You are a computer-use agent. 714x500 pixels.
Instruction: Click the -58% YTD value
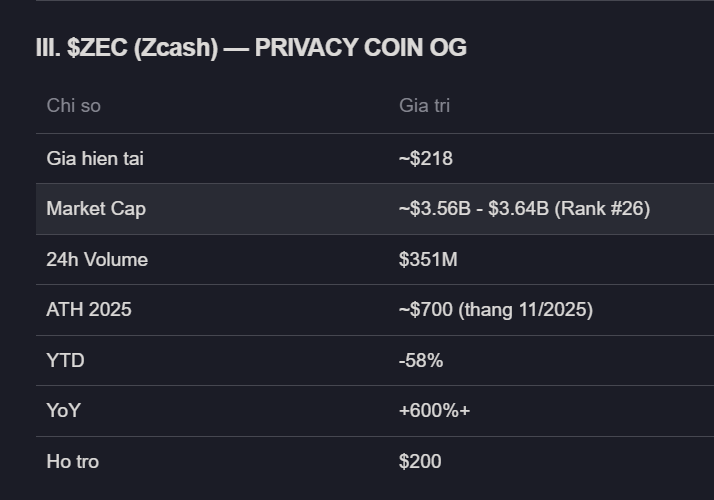pyautogui.click(x=421, y=360)
